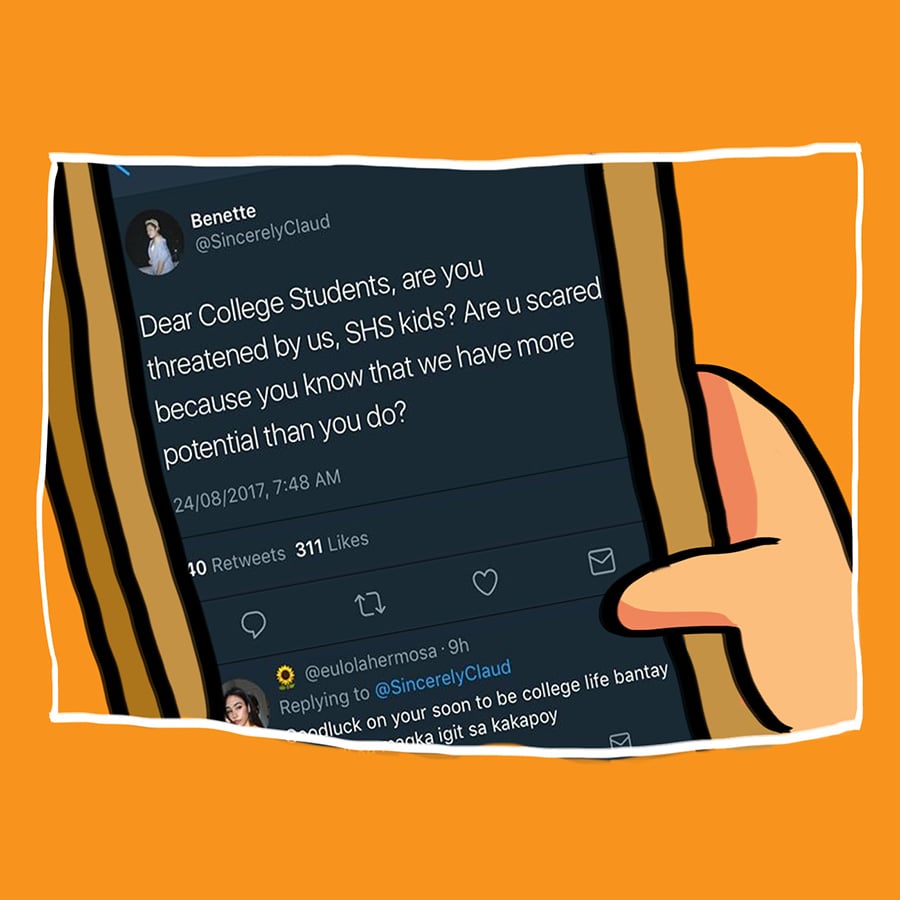900x900 pixels.
Task: Tap the 9h timestamp on the reply
Action: (x=459, y=646)
